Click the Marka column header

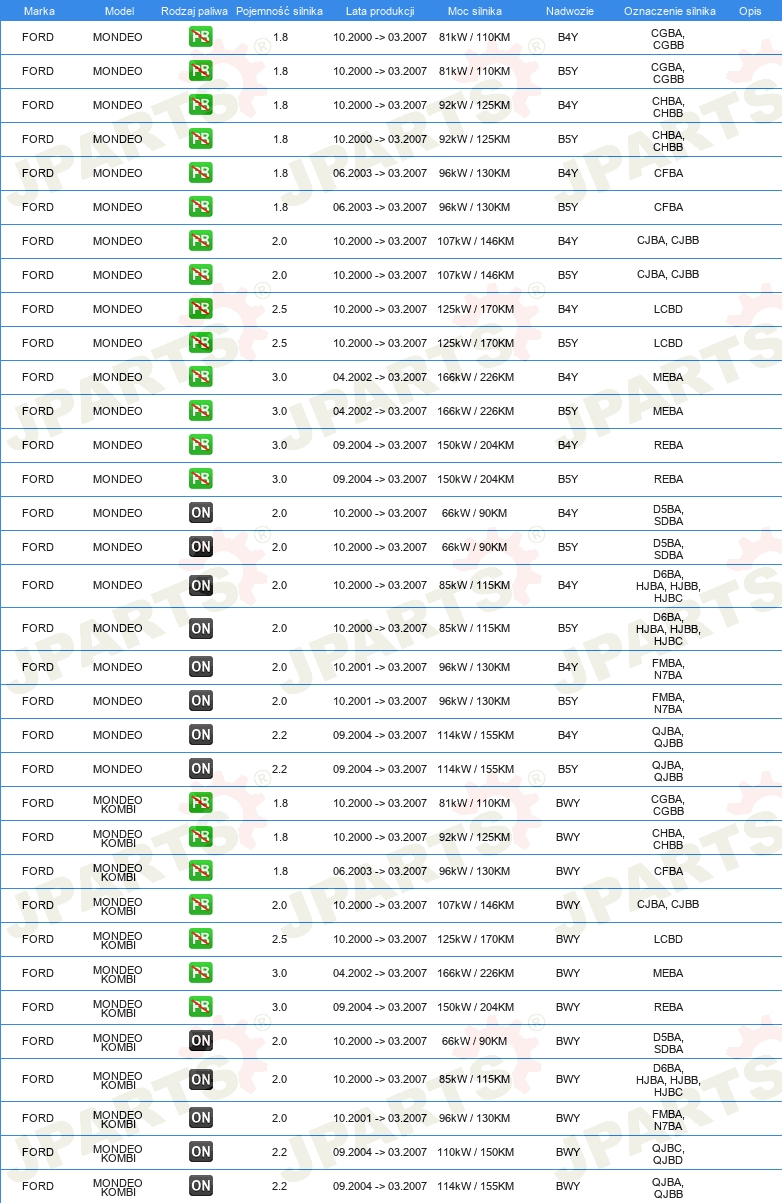(x=39, y=11)
